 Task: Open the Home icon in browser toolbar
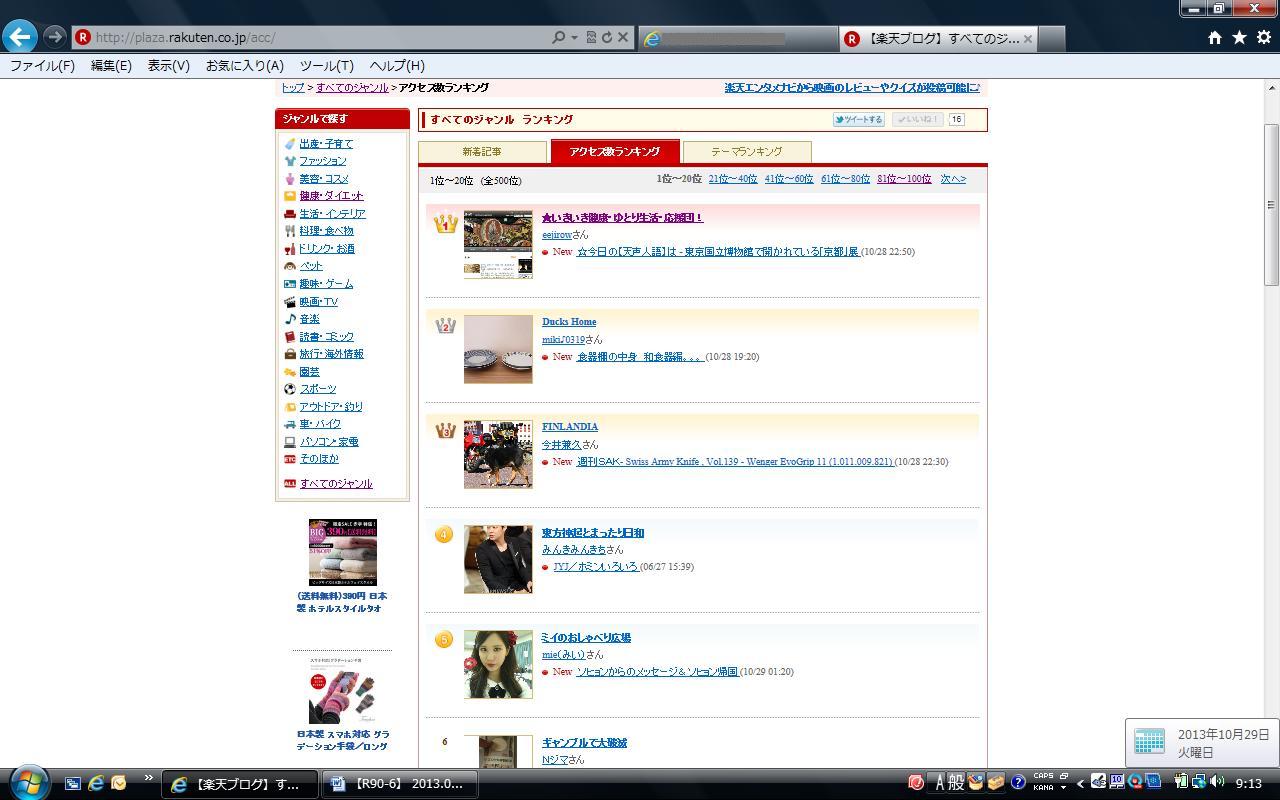click(x=1214, y=37)
